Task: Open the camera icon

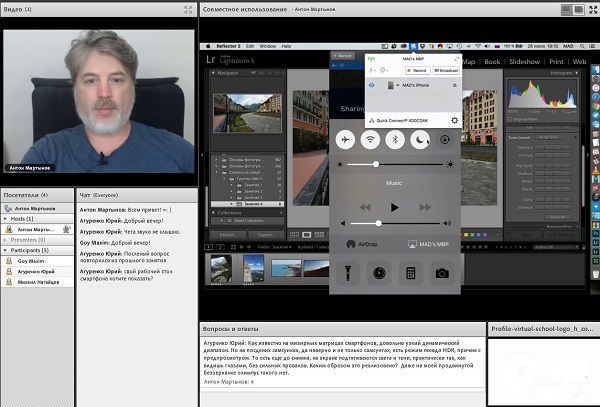Action: coord(442,271)
